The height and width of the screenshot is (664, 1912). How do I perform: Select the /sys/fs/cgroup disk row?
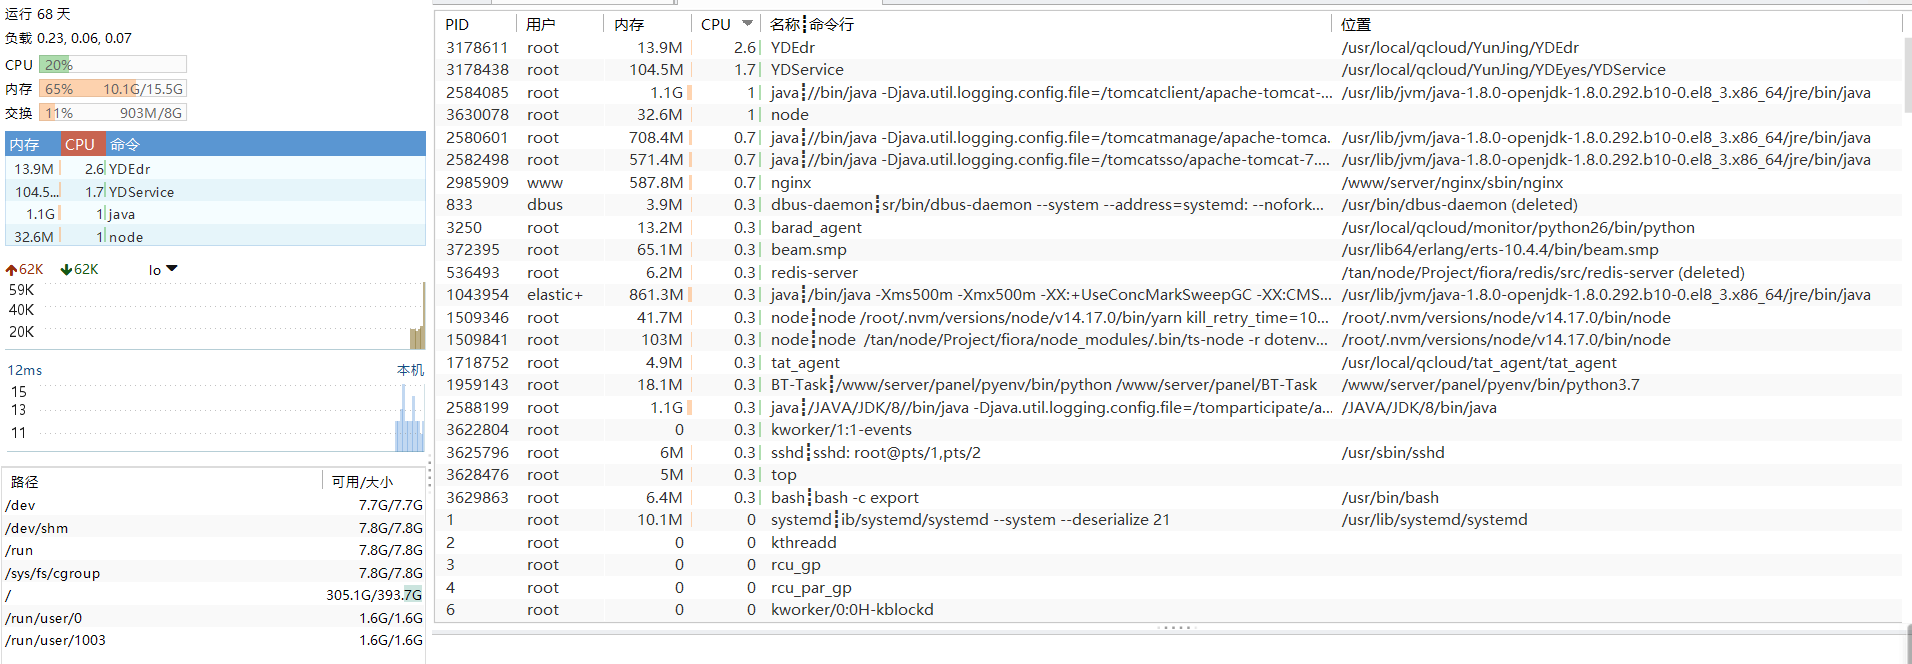[214, 573]
